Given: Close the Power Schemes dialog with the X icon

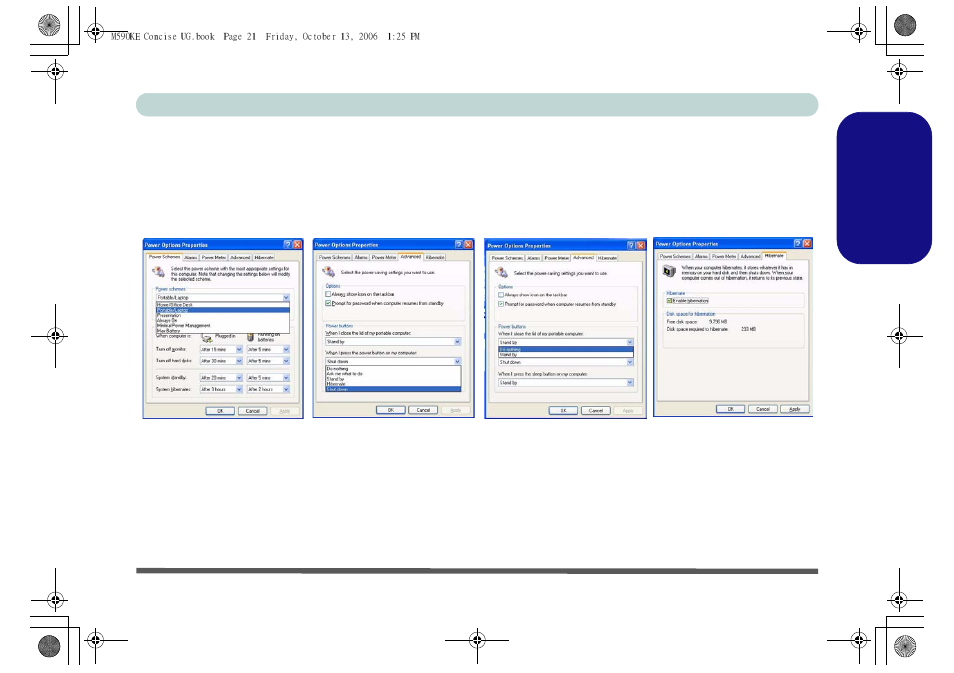Looking at the screenshot, I should pos(297,244).
